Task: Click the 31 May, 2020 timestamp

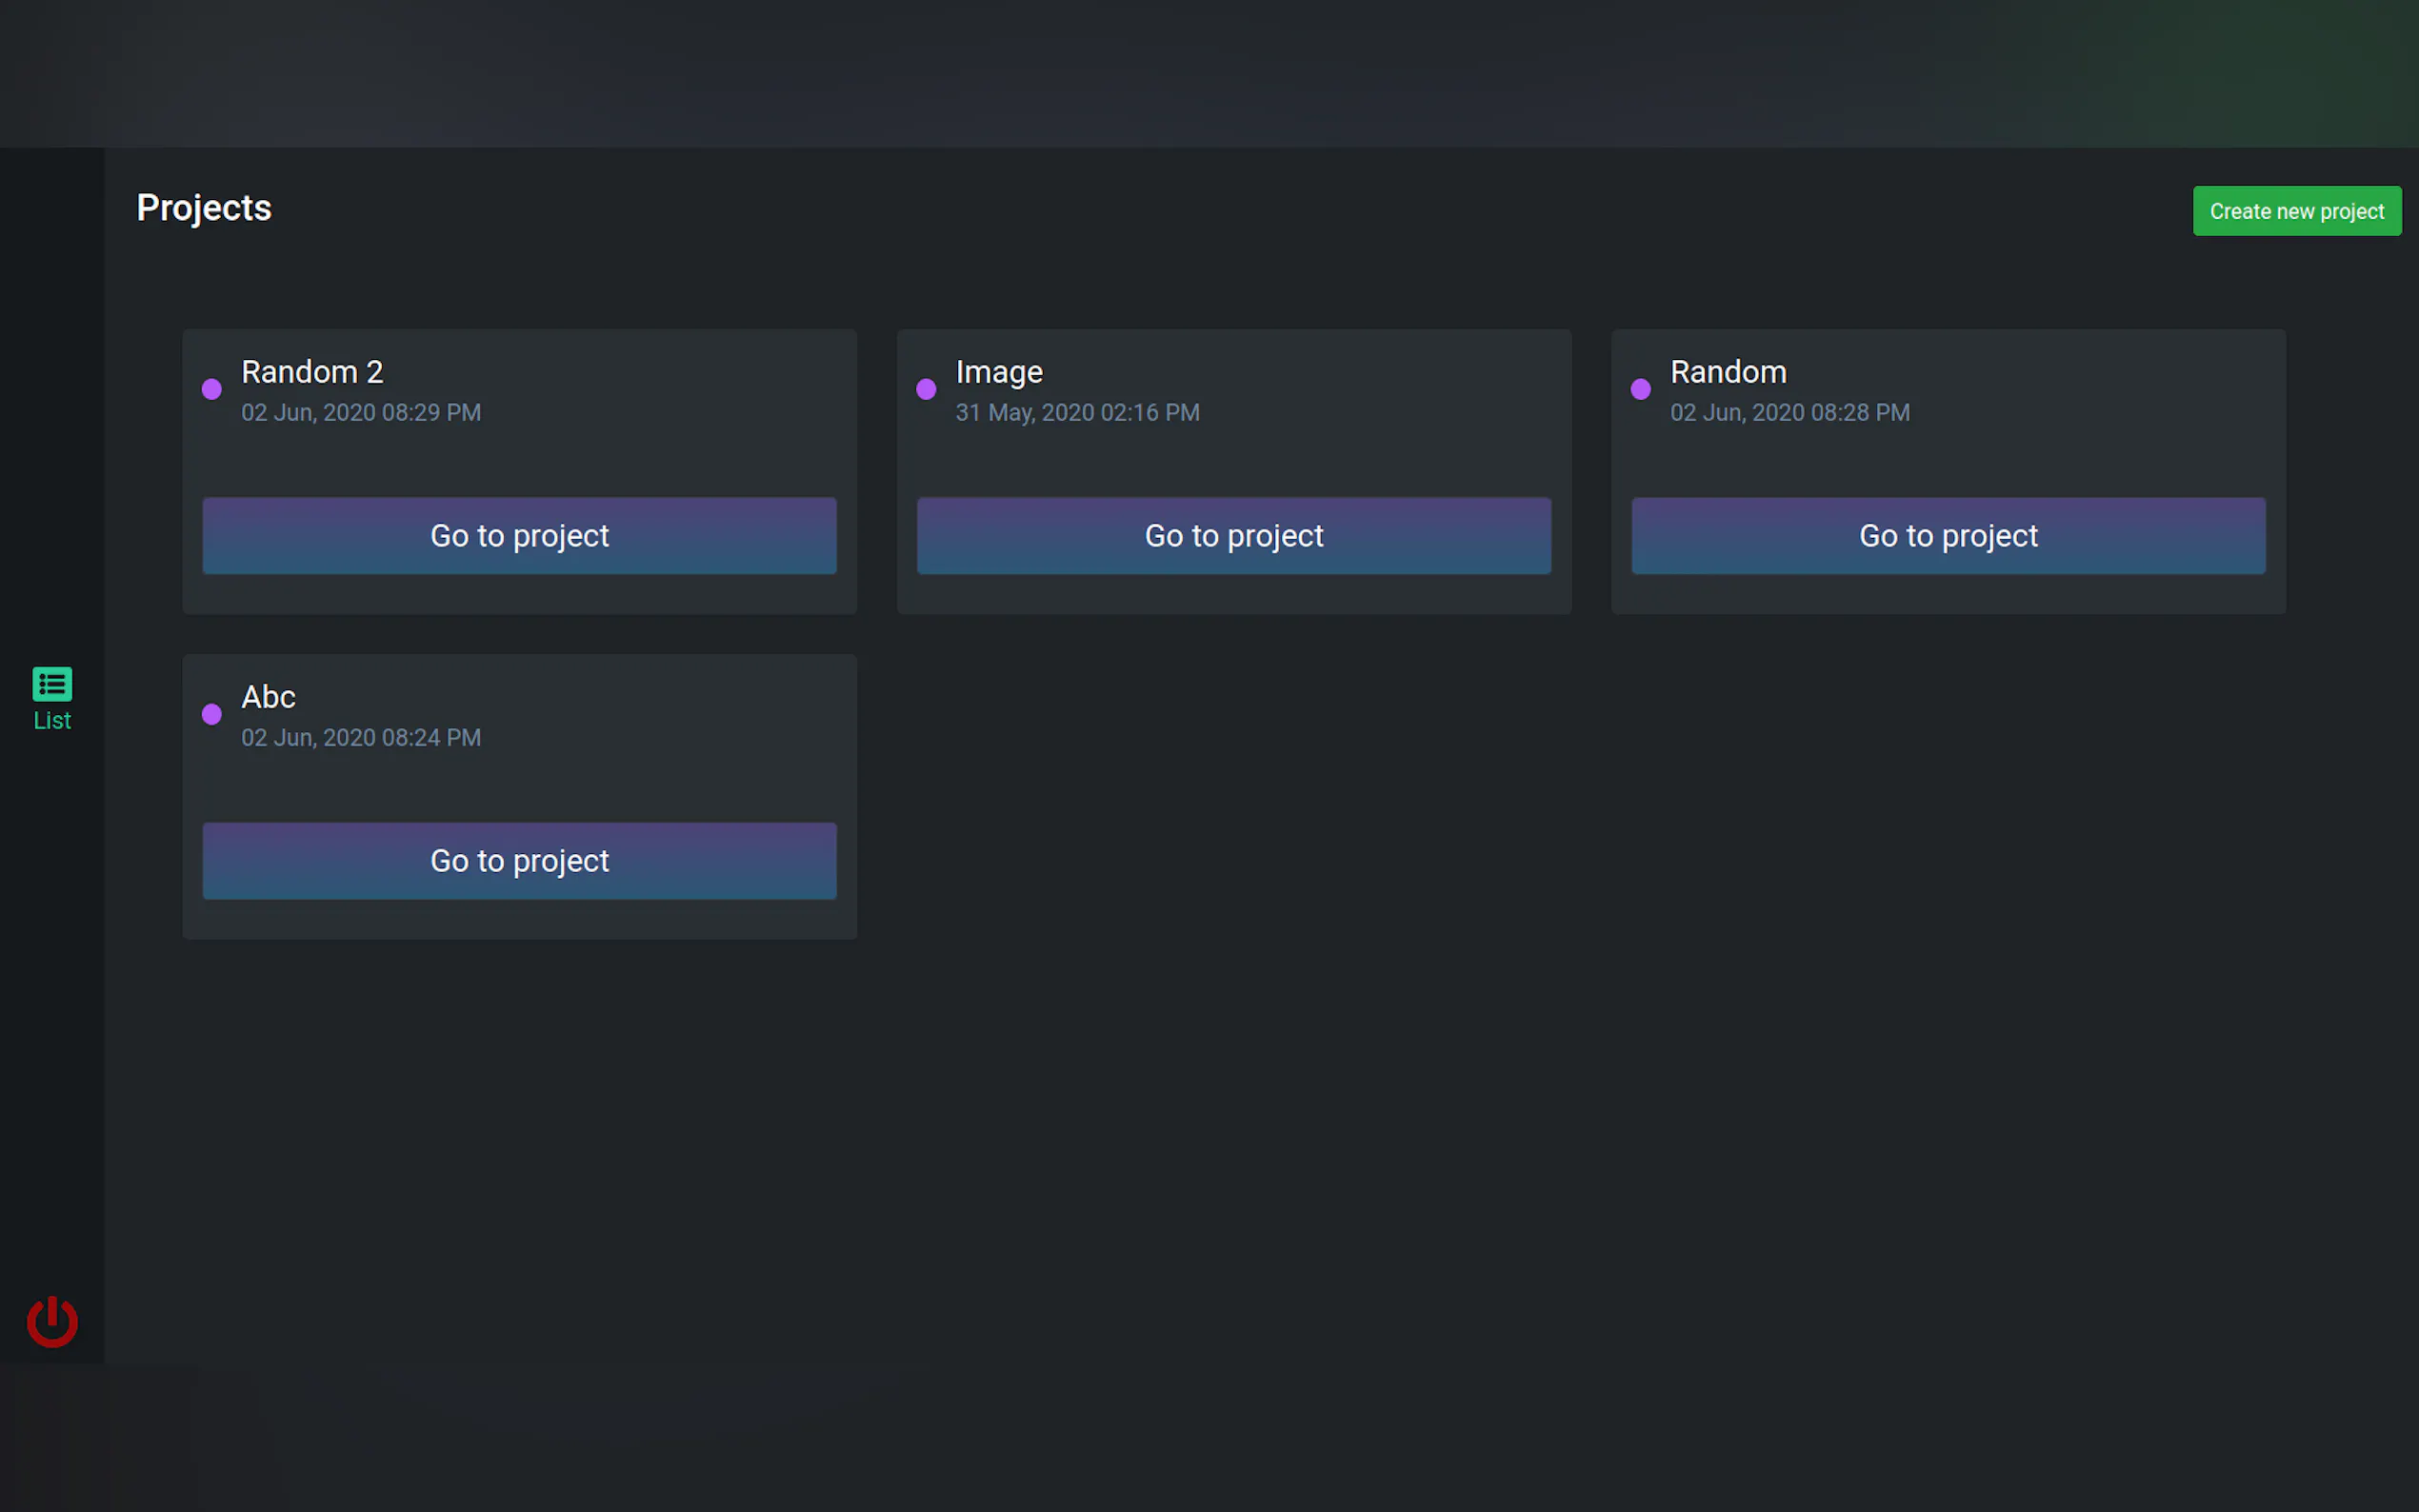Action: [x=1077, y=413]
